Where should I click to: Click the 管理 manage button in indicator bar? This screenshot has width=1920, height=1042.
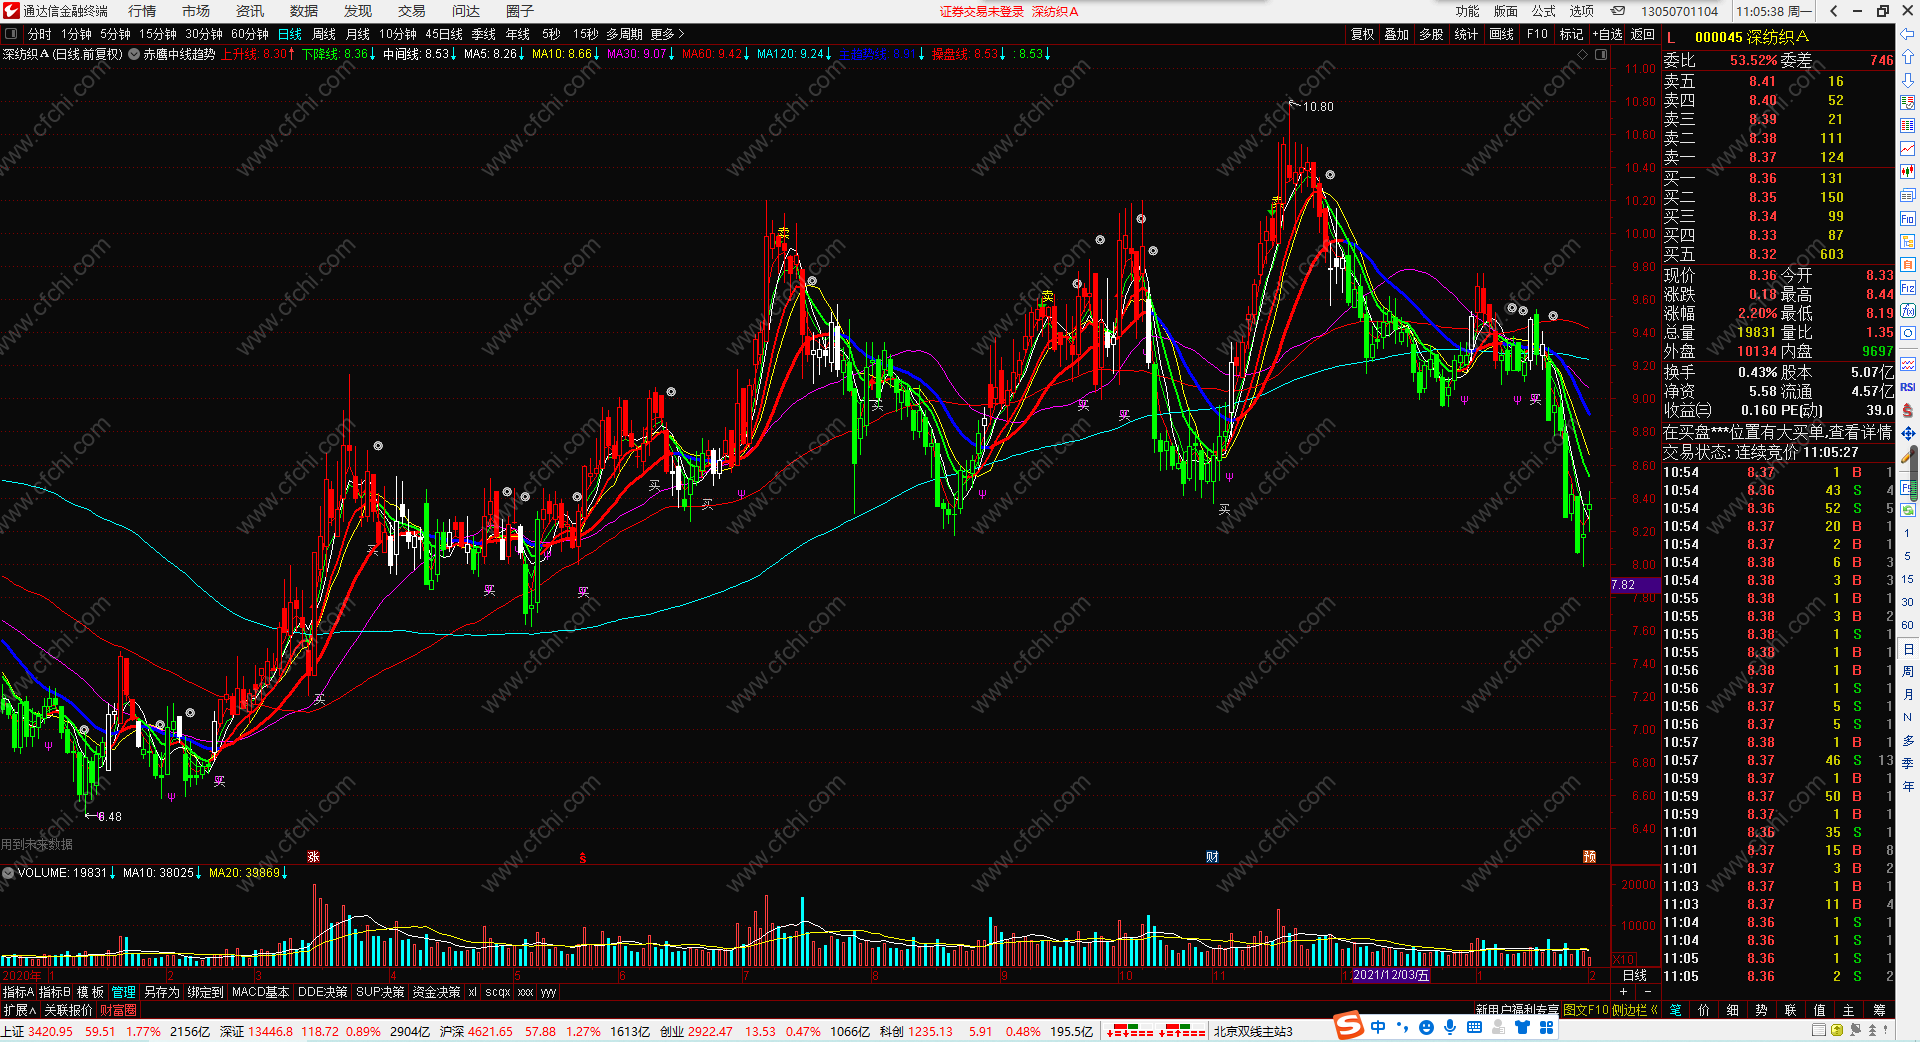click(123, 992)
